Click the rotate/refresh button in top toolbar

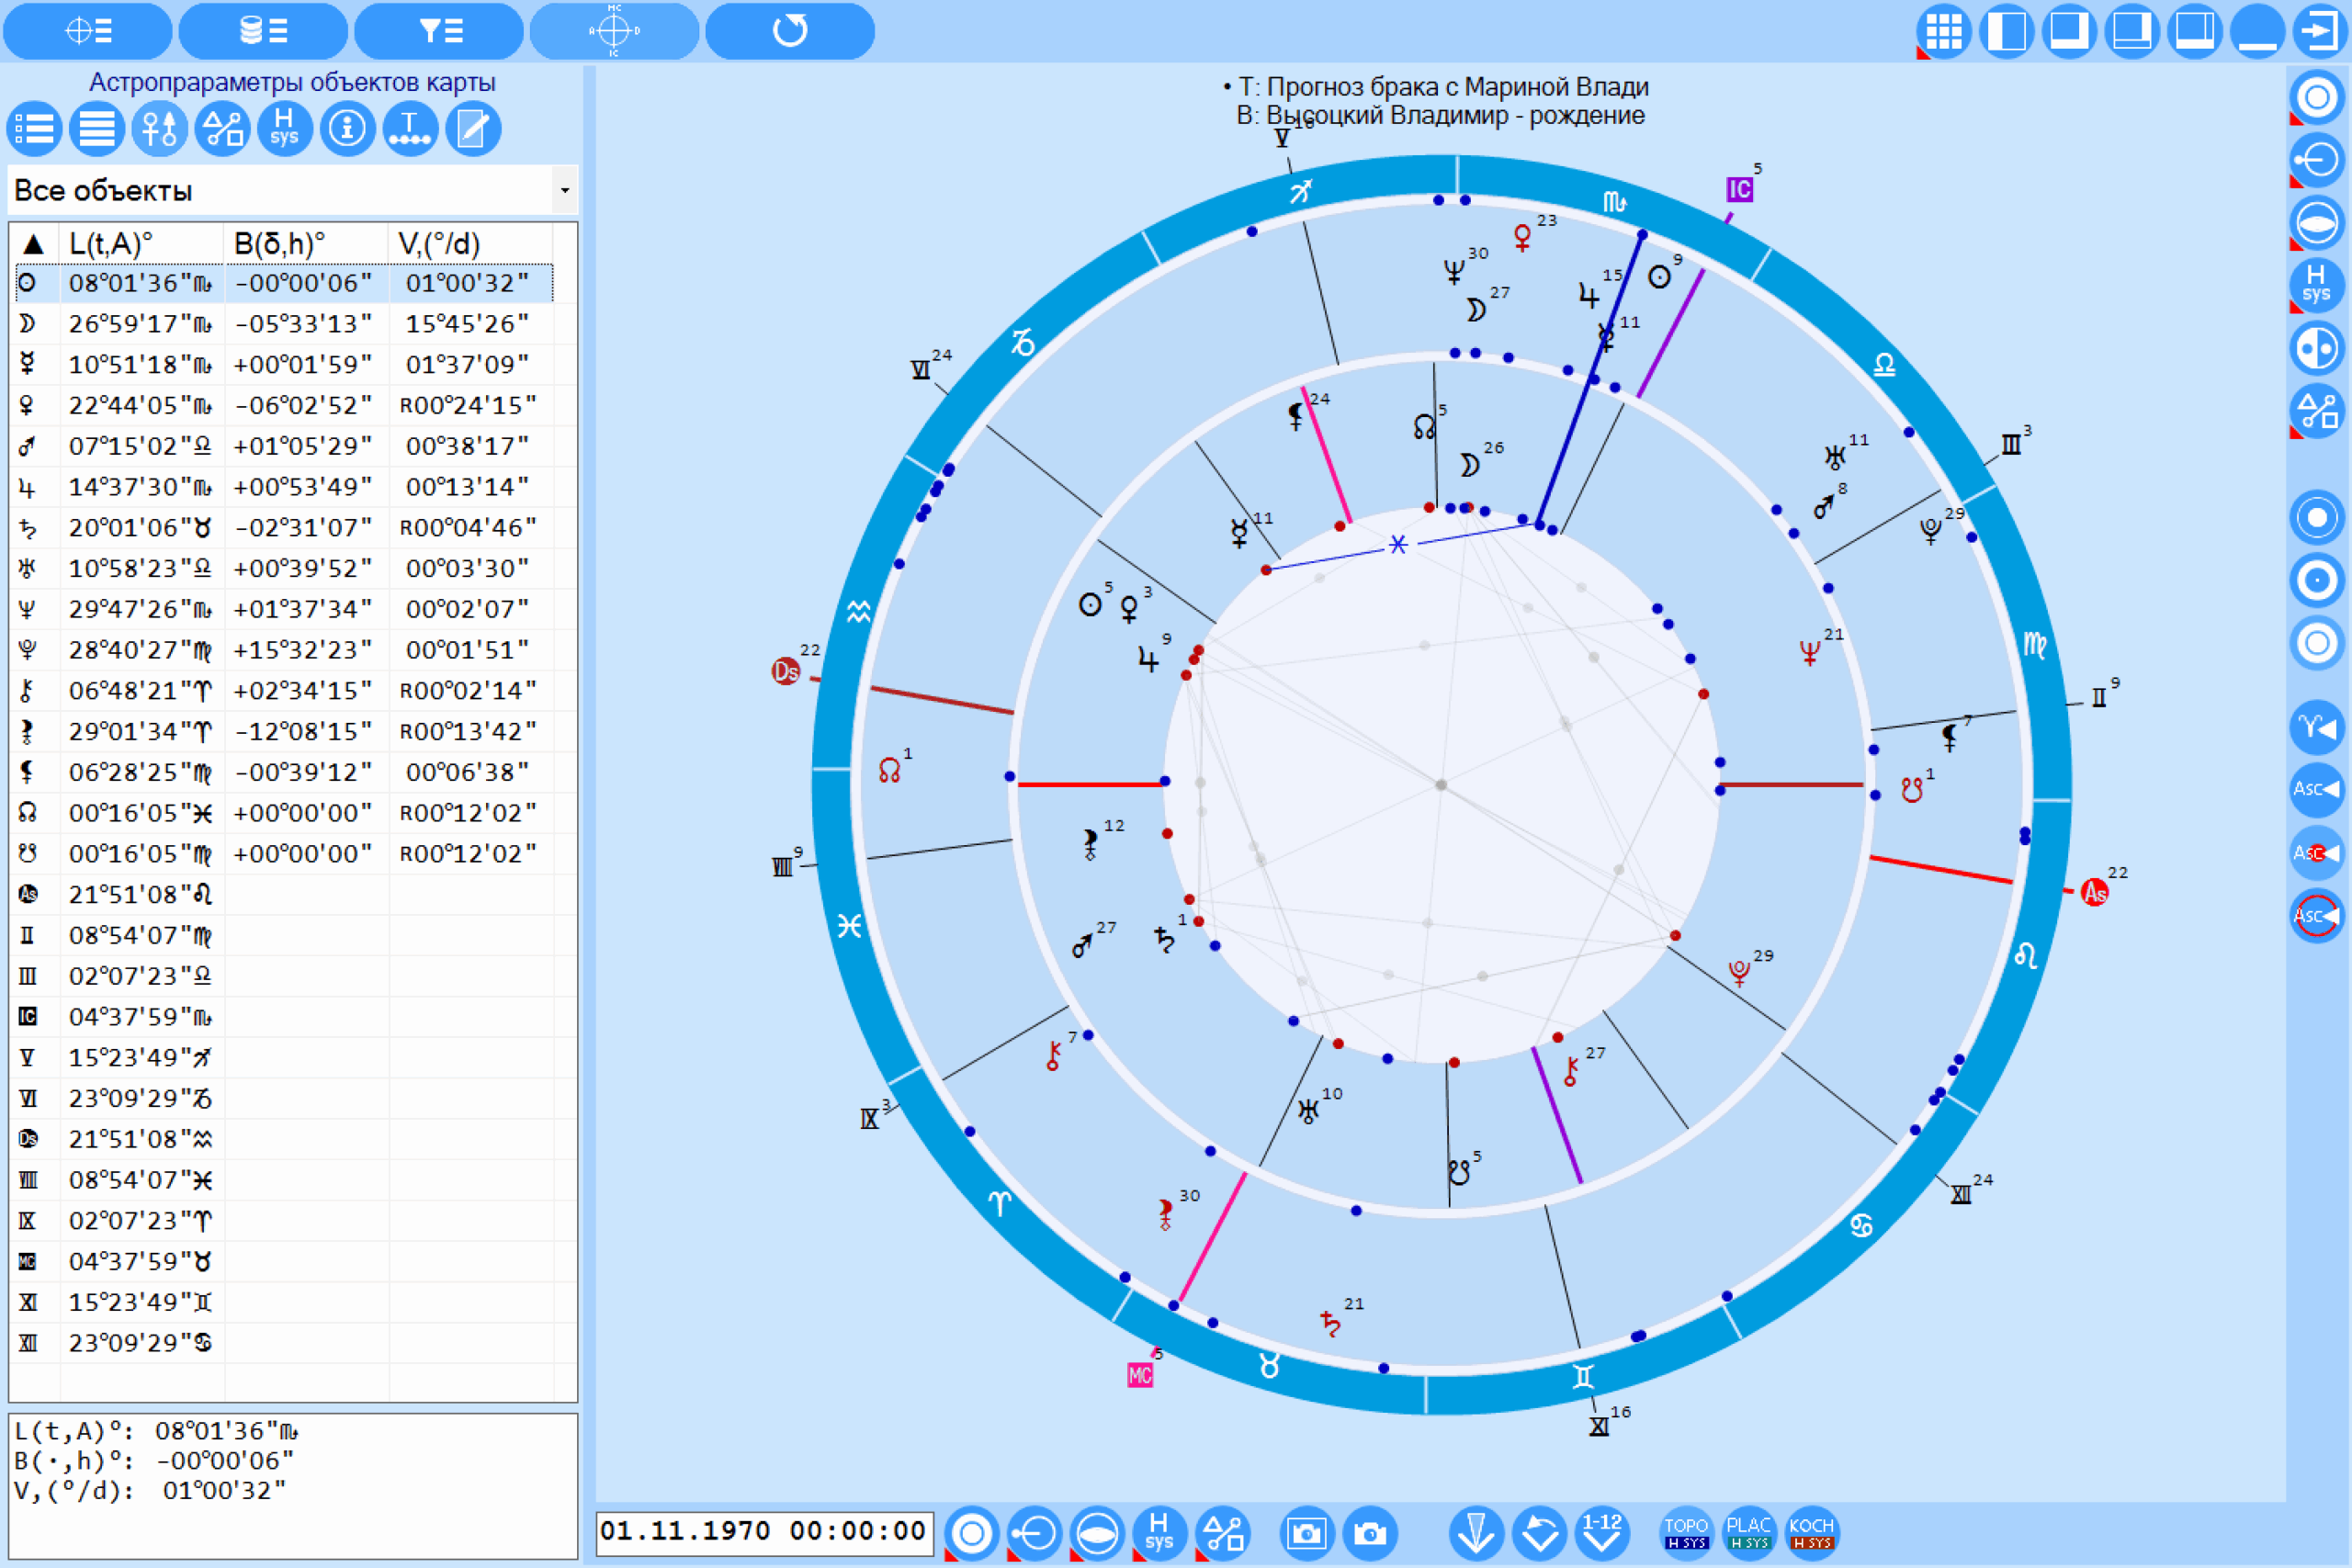(789, 30)
